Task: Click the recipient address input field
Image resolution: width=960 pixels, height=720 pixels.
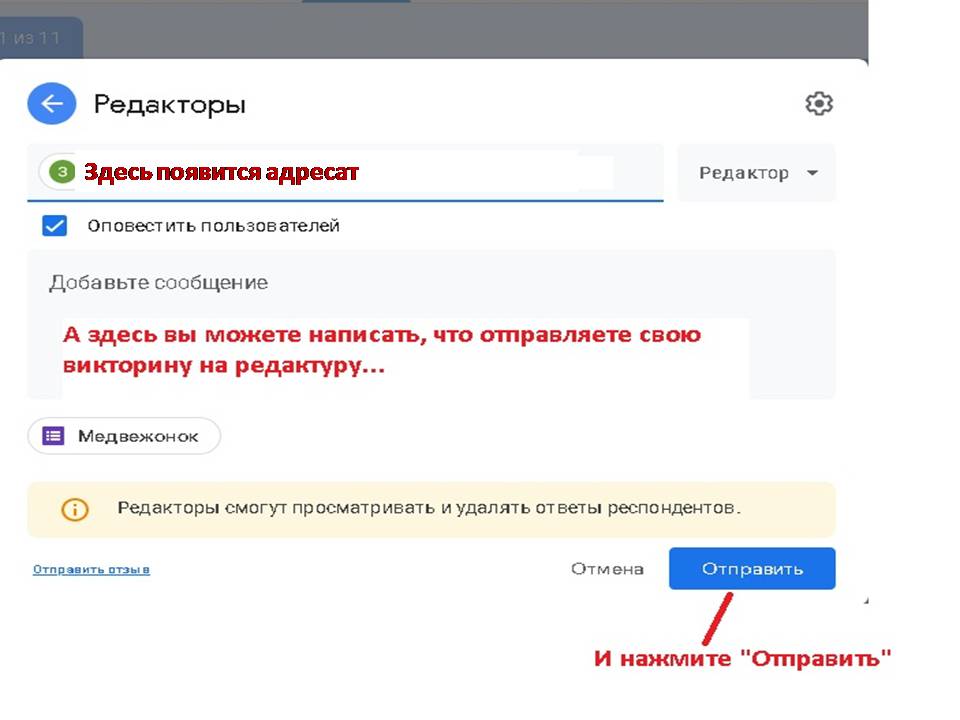Action: coord(345,173)
